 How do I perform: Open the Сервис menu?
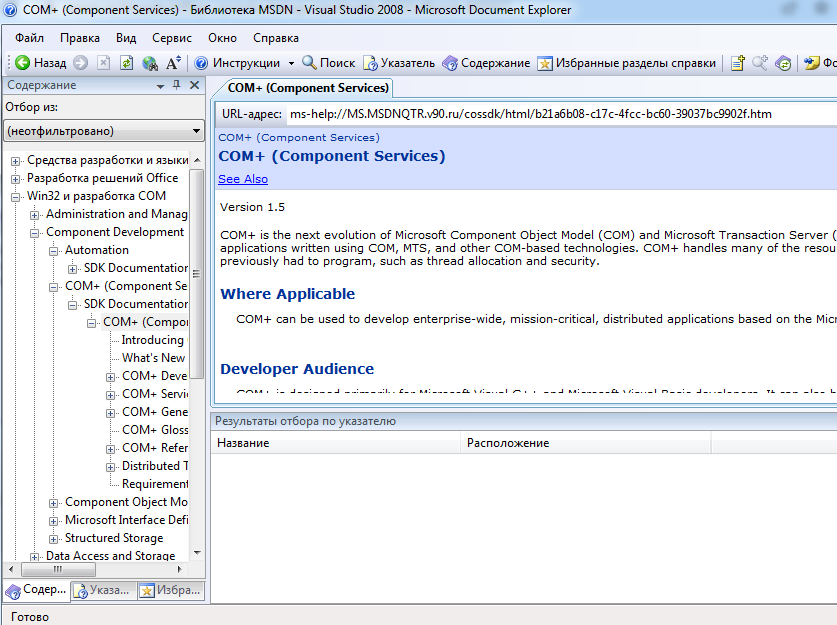(x=172, y=38)
